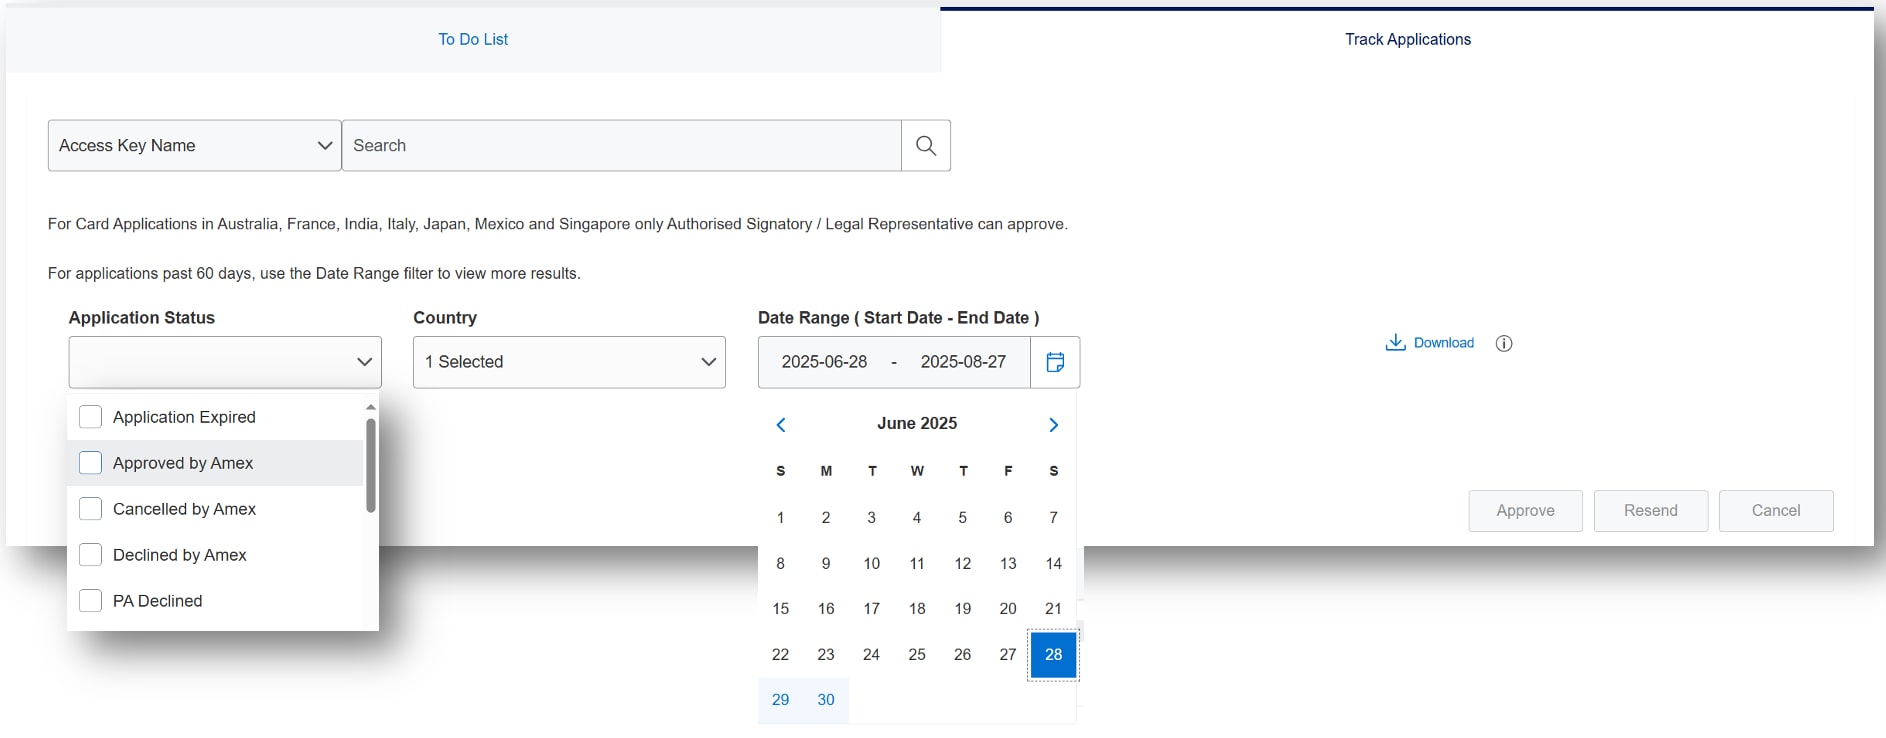The width and height of the screenshot is (1886, 738).
Task: Tick the Approved by Amex checkbox
Action: 90,463
